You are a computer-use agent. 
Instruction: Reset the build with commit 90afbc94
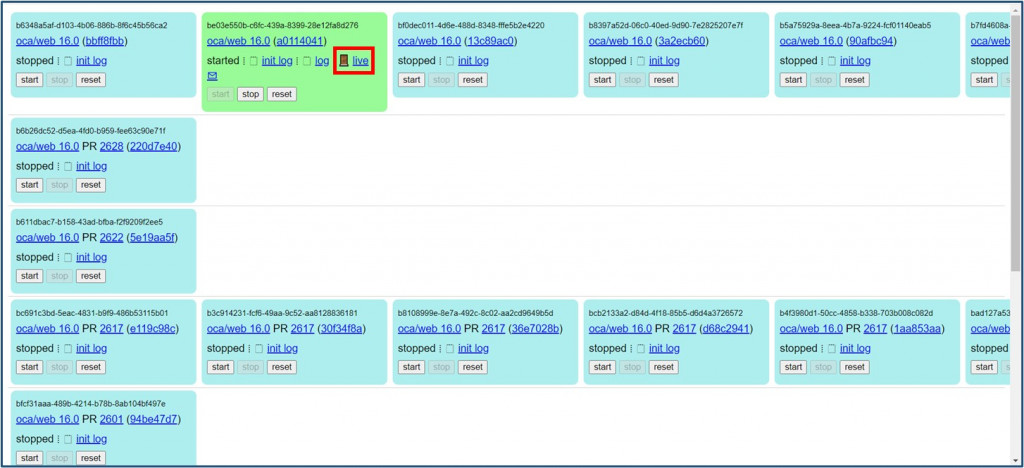coord(854,80)
